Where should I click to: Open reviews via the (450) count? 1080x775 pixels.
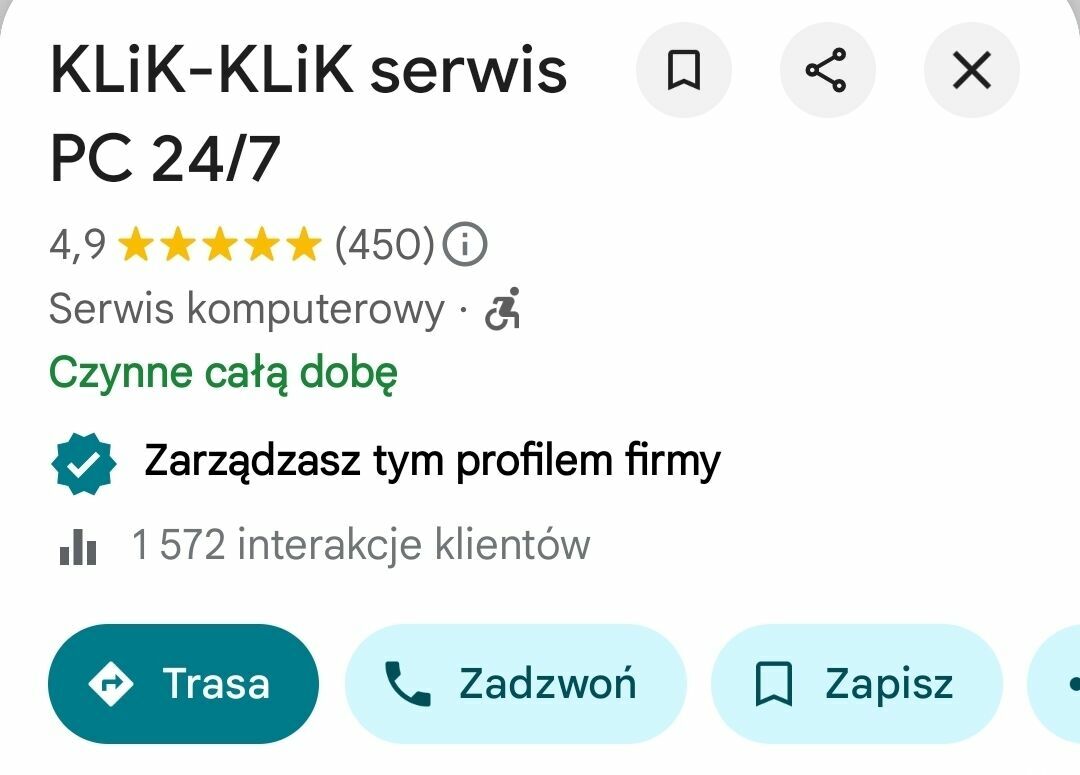[384, 244]
